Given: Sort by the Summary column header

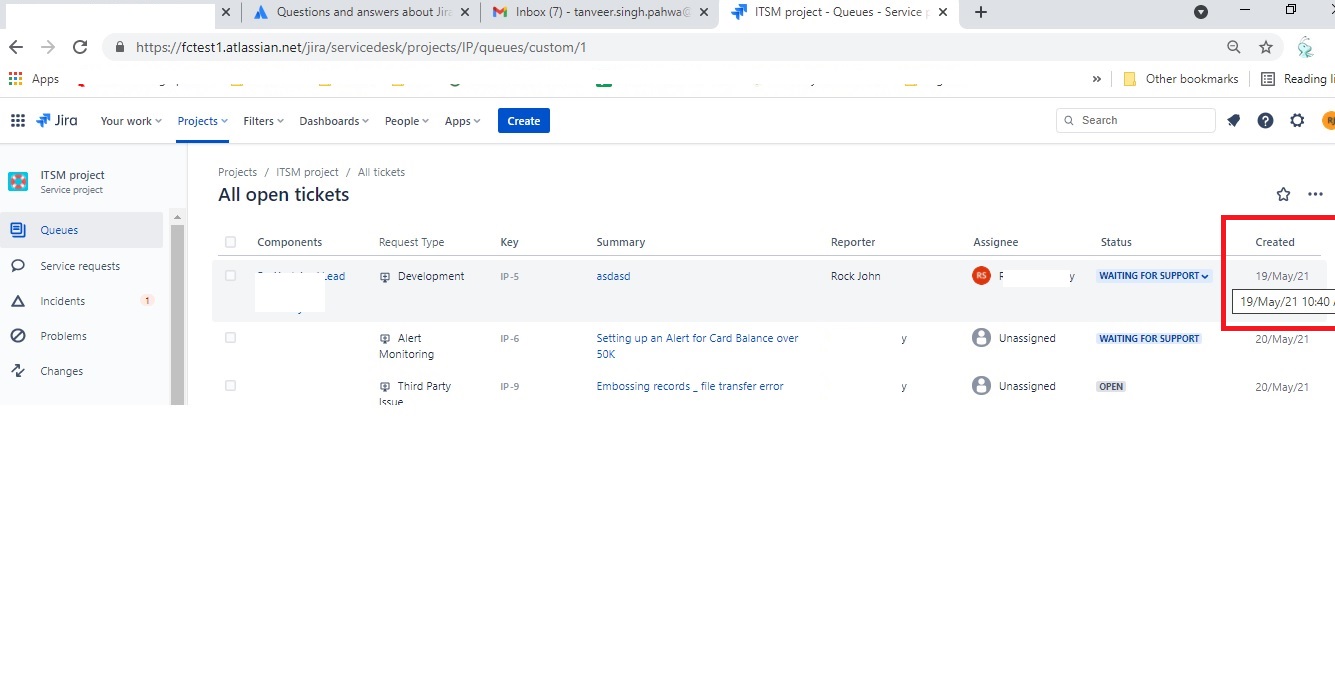Looking at the screenshot, I should (x=621, y=242).
